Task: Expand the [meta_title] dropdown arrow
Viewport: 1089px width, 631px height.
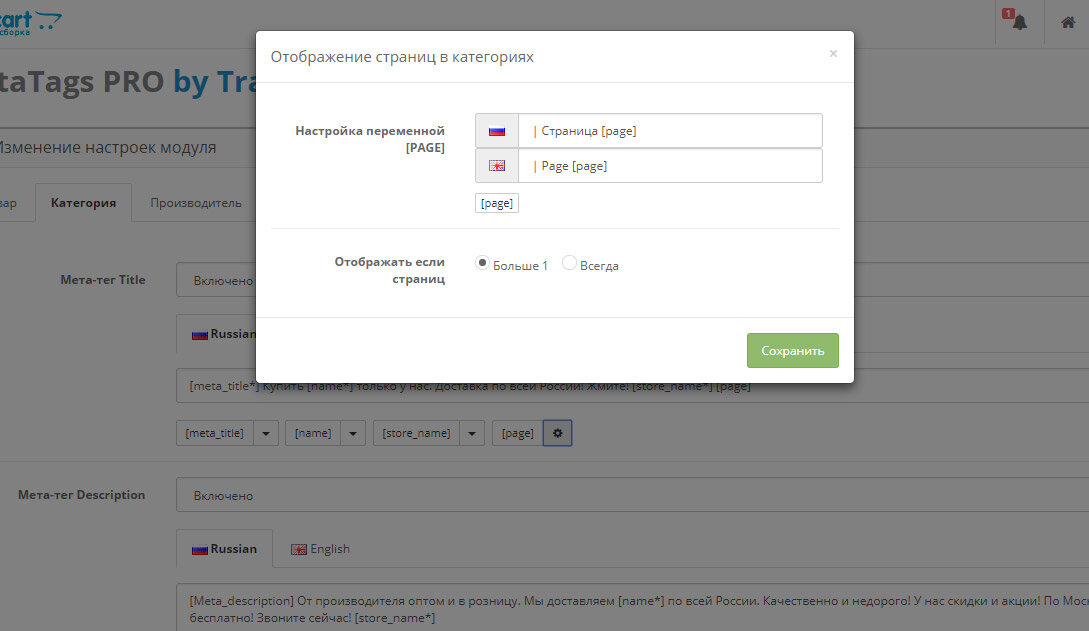Action: click(265, 433)
